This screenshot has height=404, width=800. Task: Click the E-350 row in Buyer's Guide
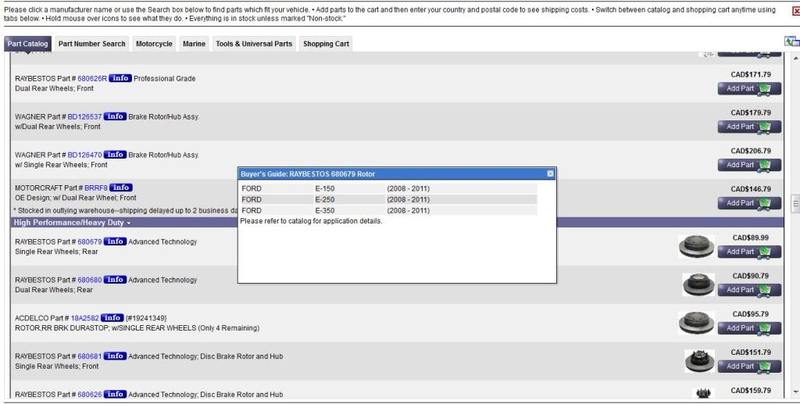(389, 210)
